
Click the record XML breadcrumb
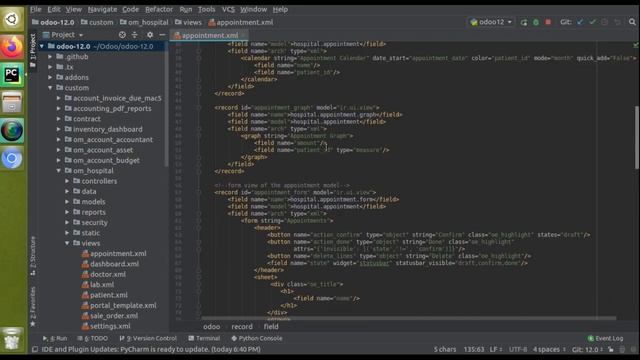coord(242,327)
